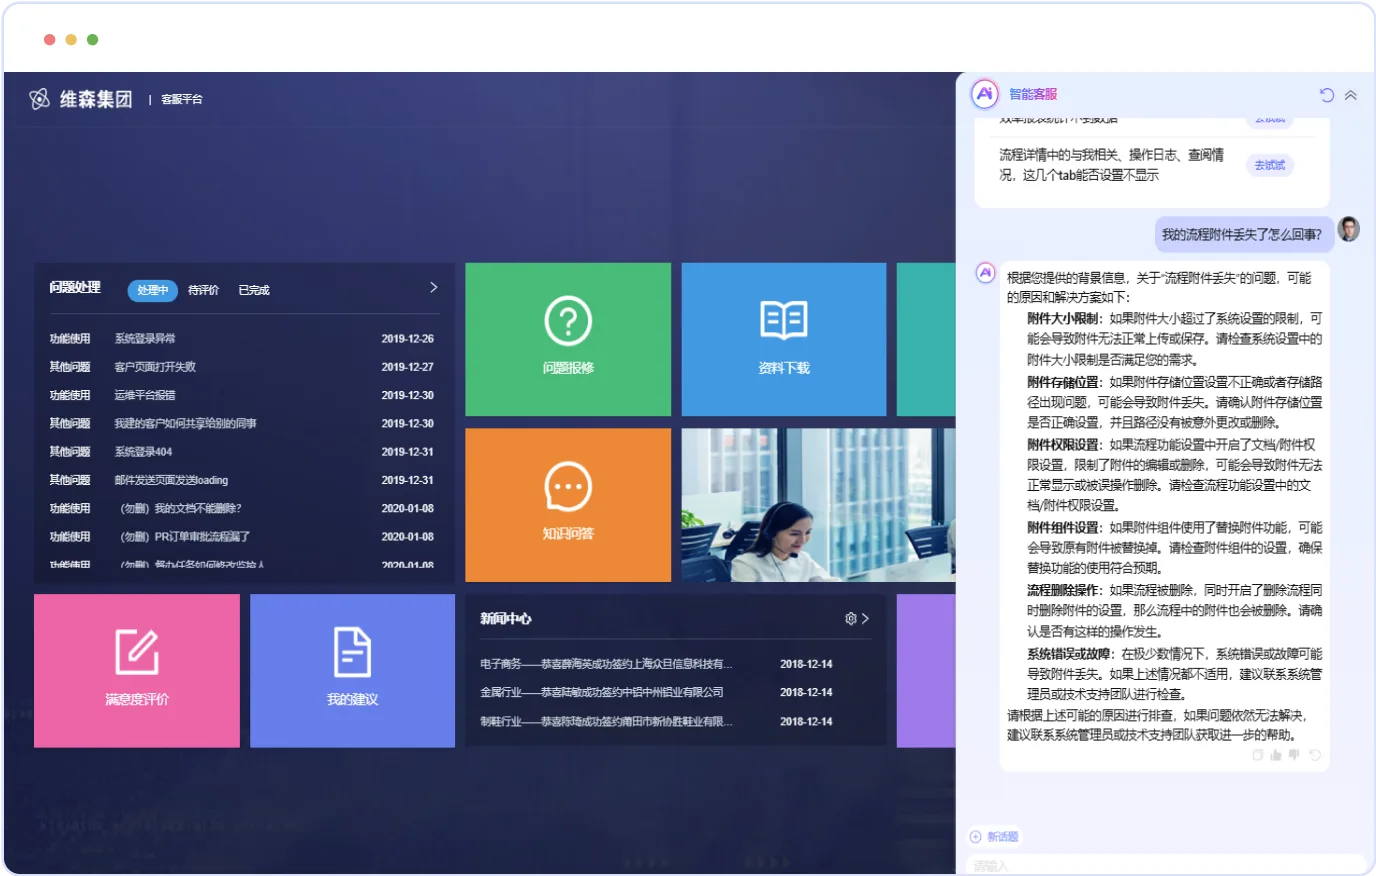Open the 资料下载 book tile

tap(784, 339)
